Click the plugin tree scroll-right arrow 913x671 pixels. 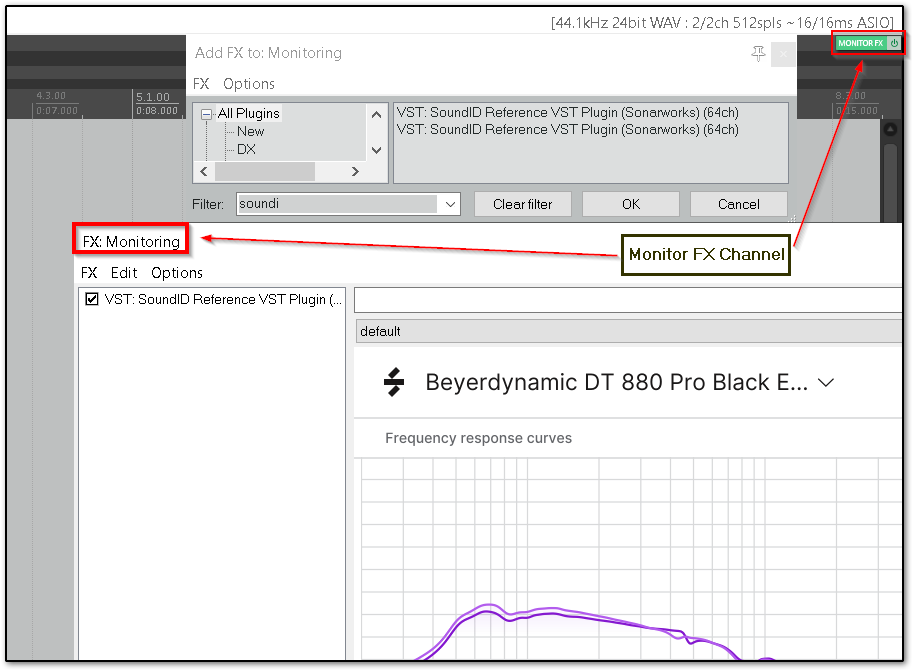(355, 171)
